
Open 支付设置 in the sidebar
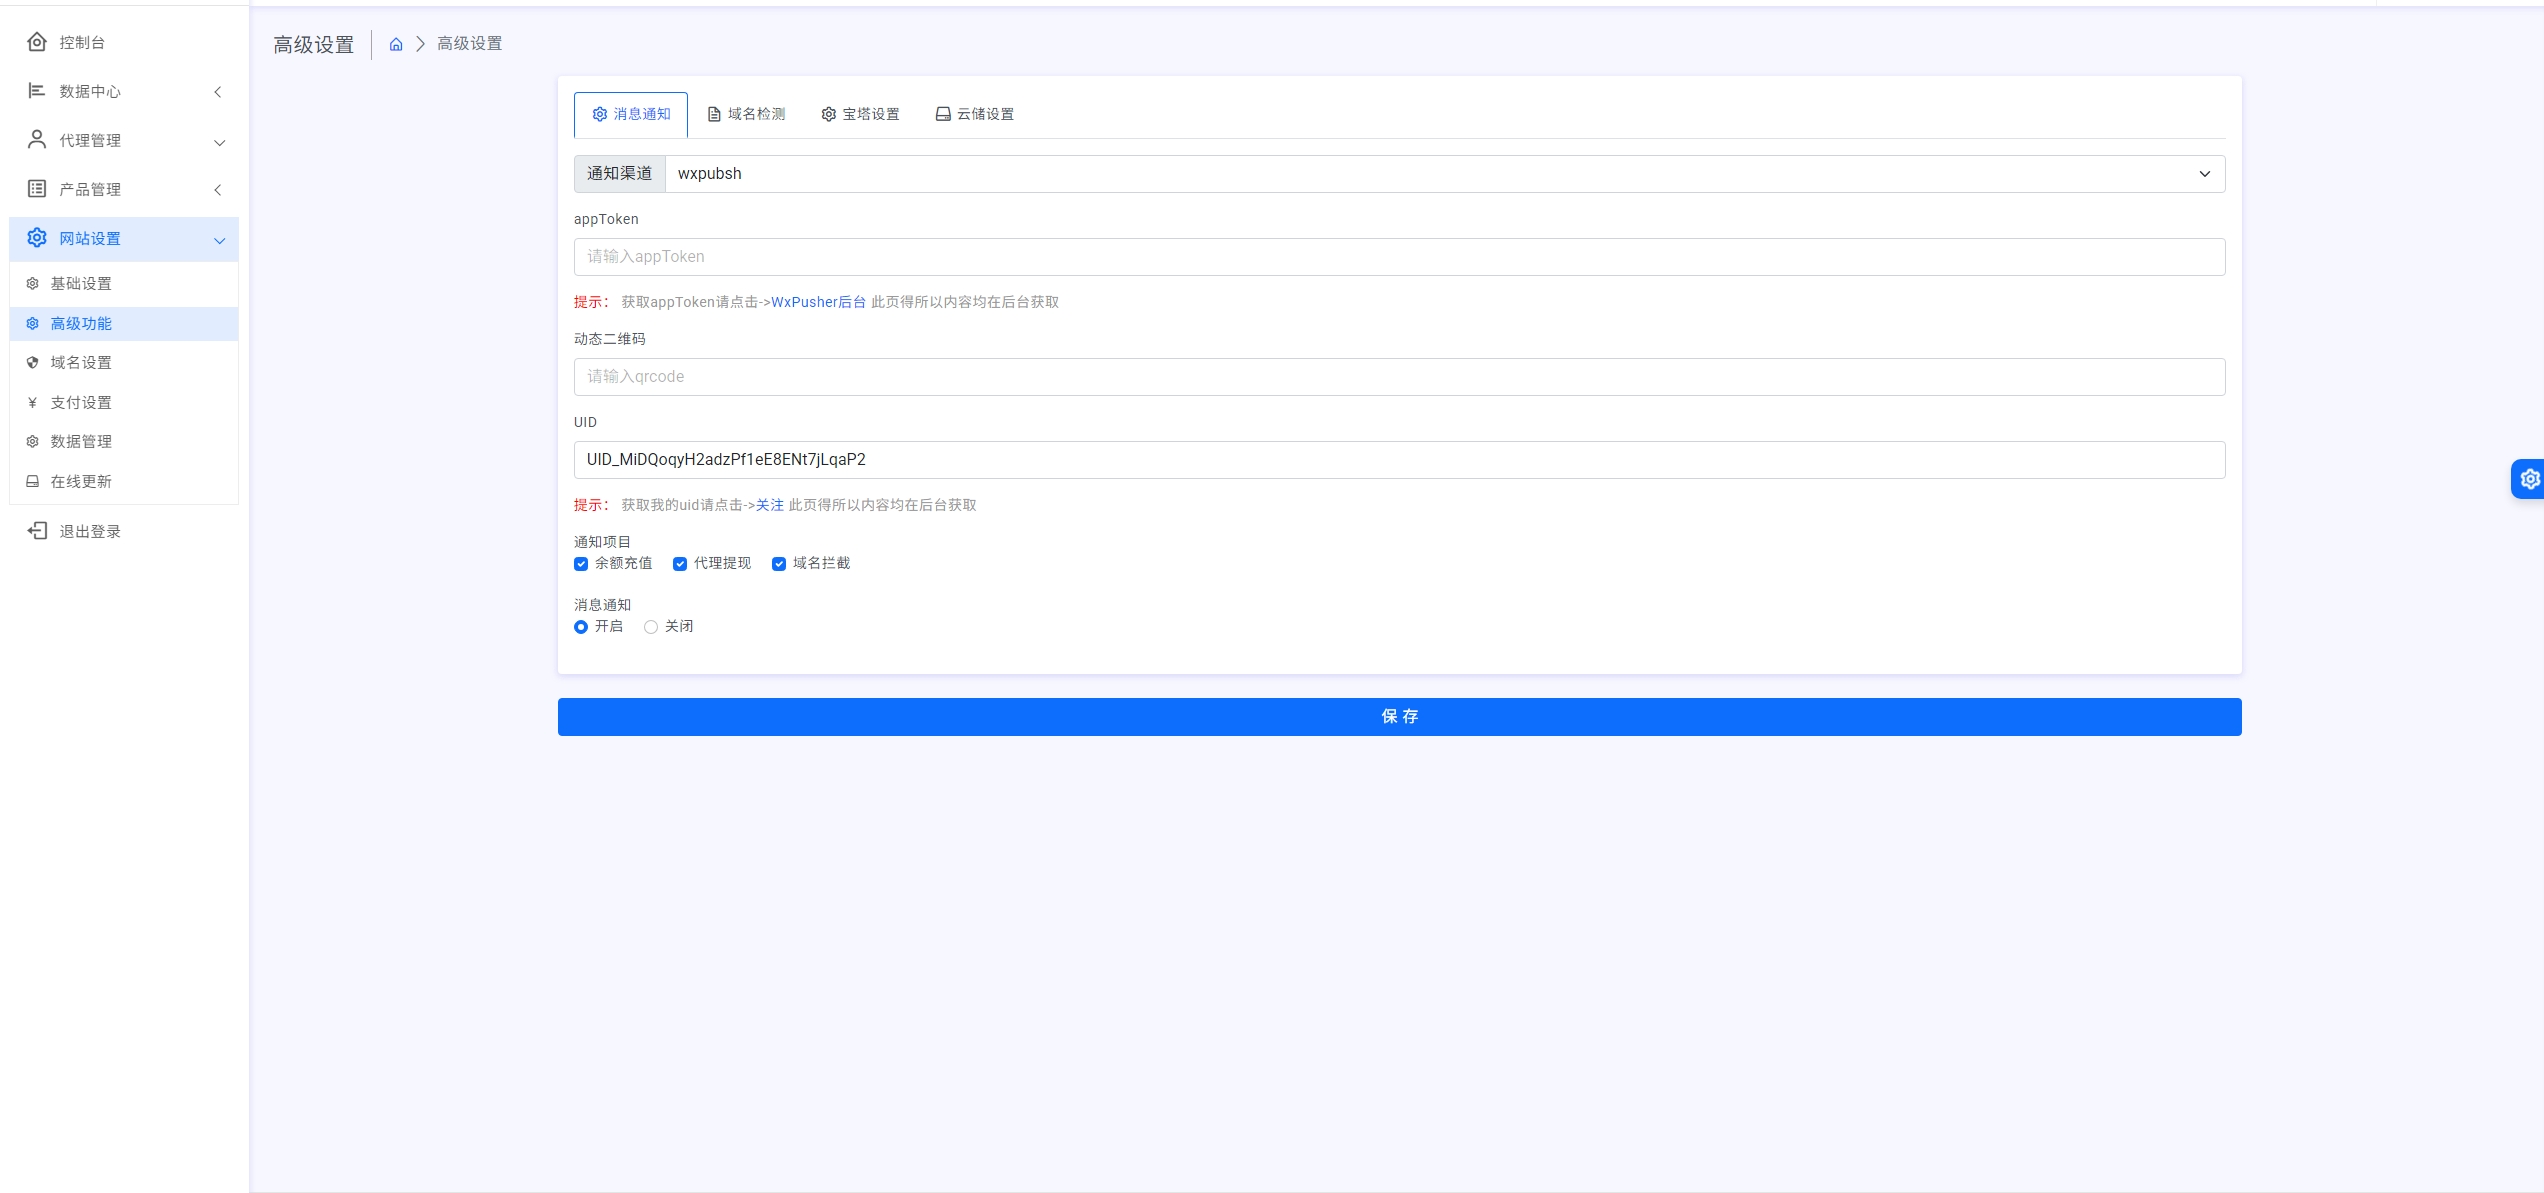[81, 403]
